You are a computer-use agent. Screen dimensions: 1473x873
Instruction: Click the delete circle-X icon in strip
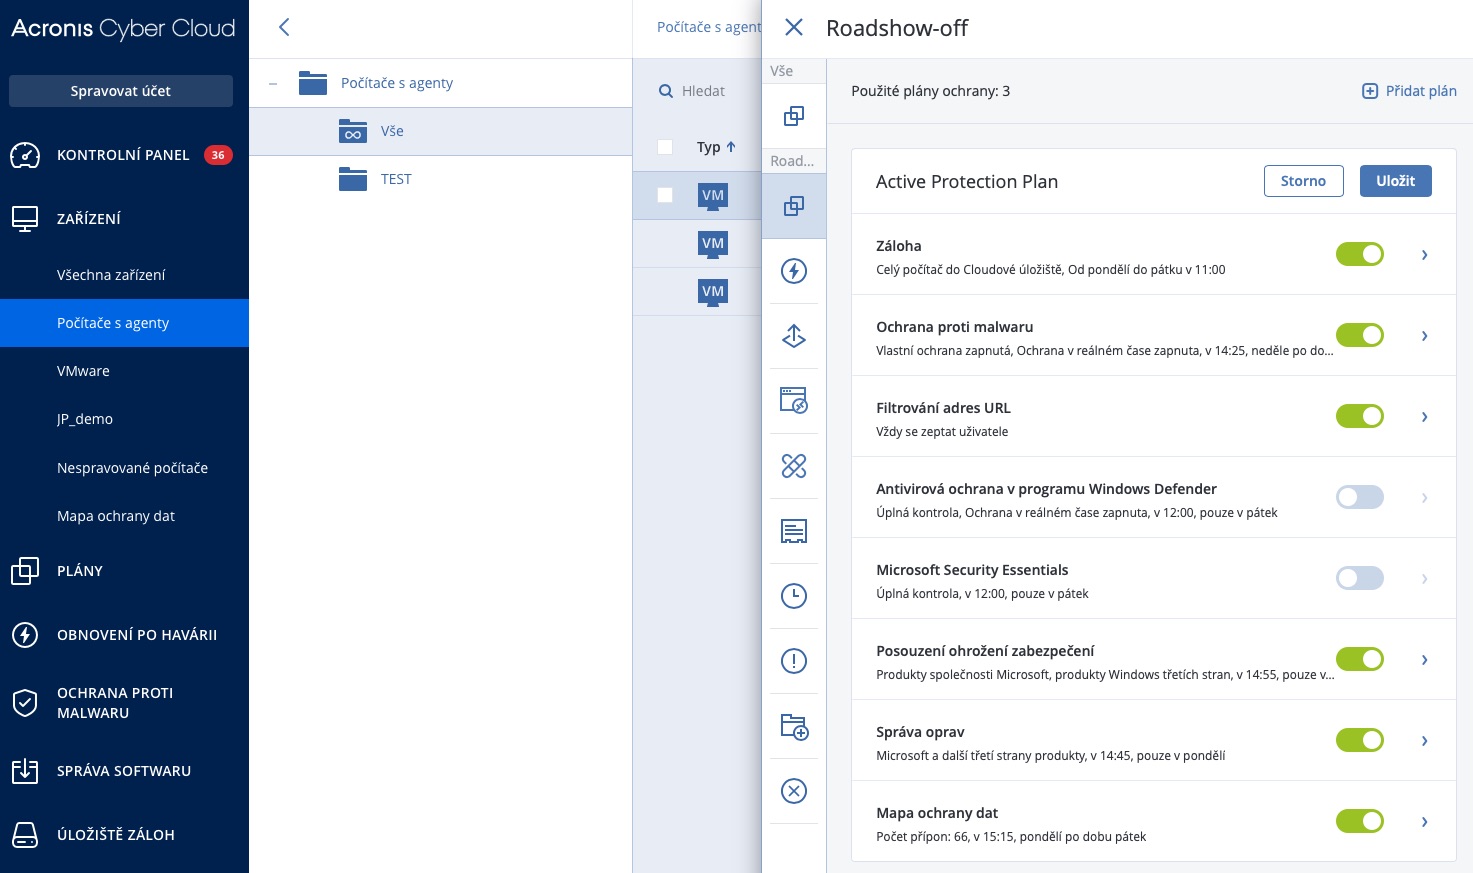[x=794, y=791]
